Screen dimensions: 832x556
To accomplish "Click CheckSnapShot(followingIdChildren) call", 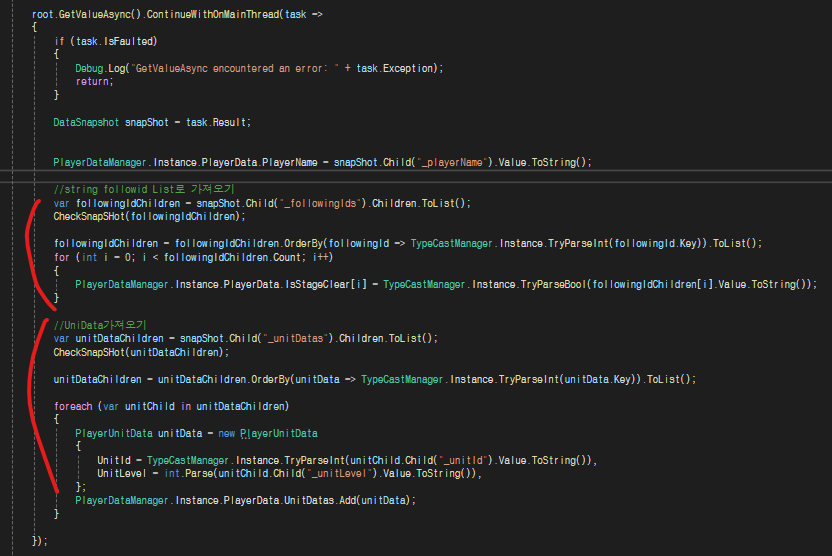I will coord(149,216).
